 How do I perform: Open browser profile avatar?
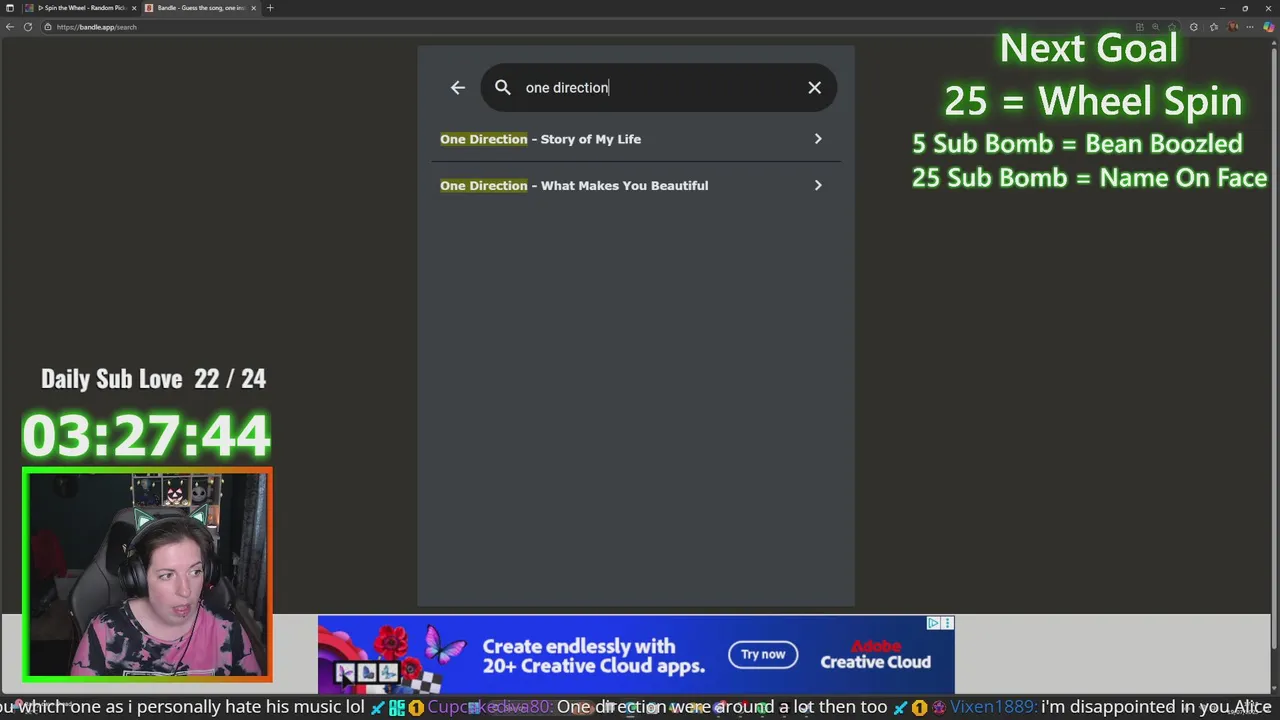(x=1233, y=27)
